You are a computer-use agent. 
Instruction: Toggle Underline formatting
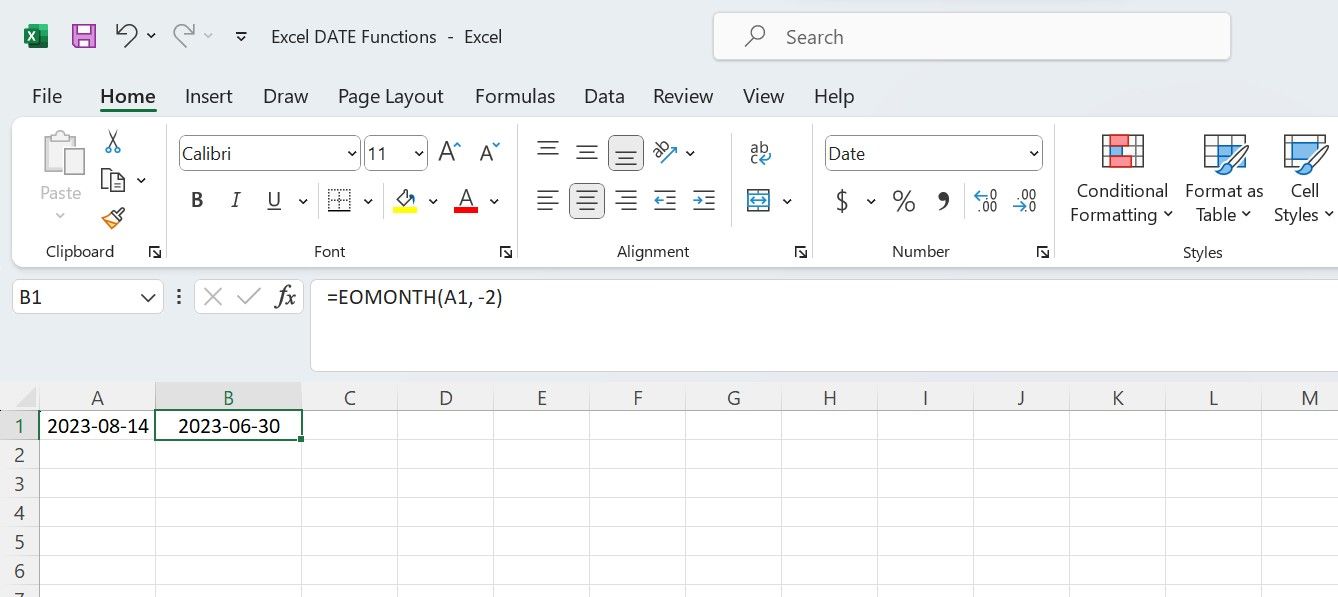point(273,200)
